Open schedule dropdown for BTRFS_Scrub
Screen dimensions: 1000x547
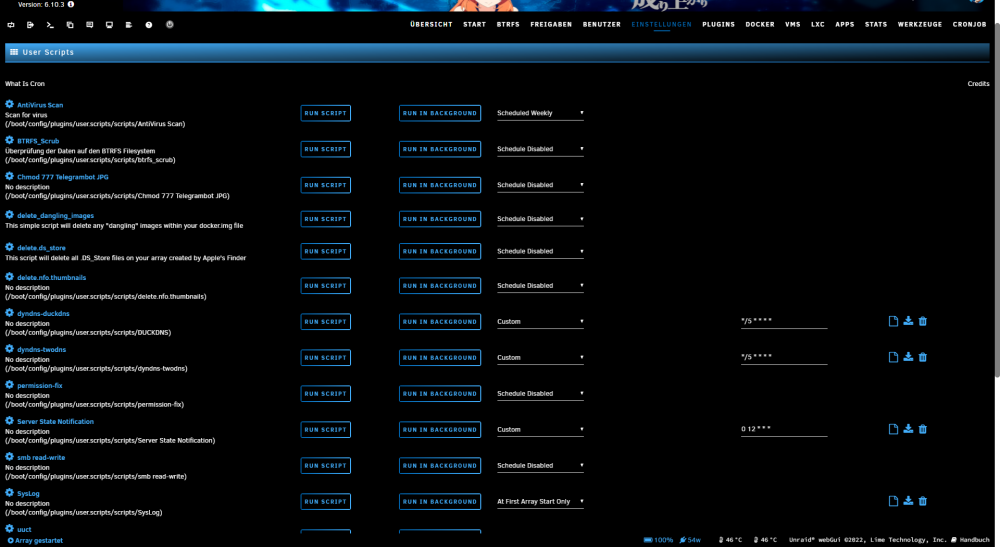pyautogui.click(x=540, y=149)
